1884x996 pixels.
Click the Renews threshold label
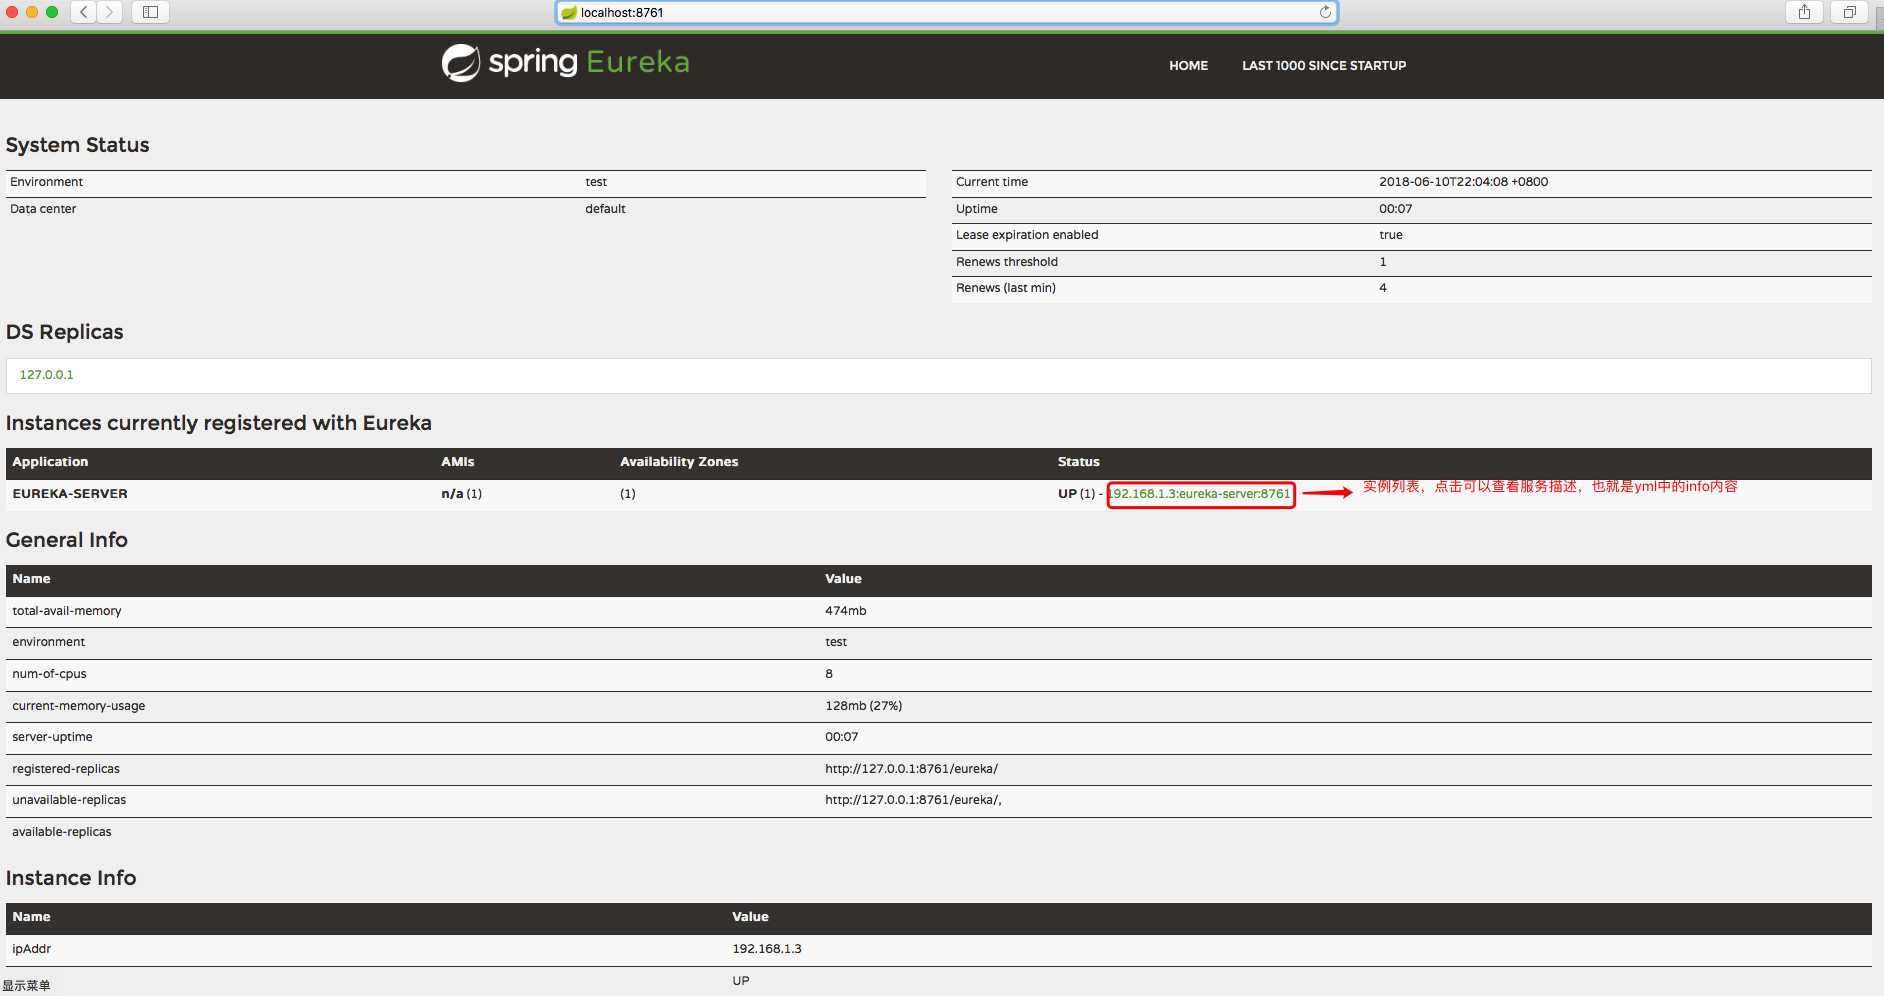[1006, 262]
